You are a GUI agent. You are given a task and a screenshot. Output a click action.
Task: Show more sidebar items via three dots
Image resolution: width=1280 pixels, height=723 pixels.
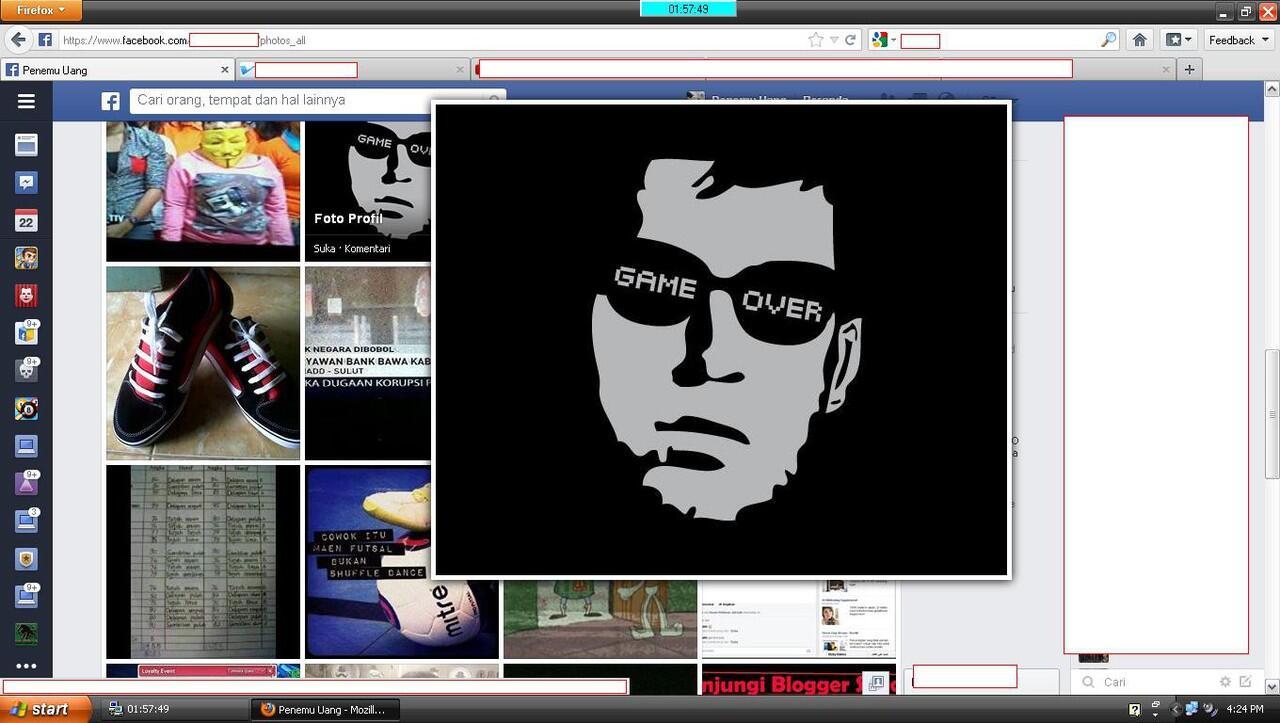tap(26, 666)
